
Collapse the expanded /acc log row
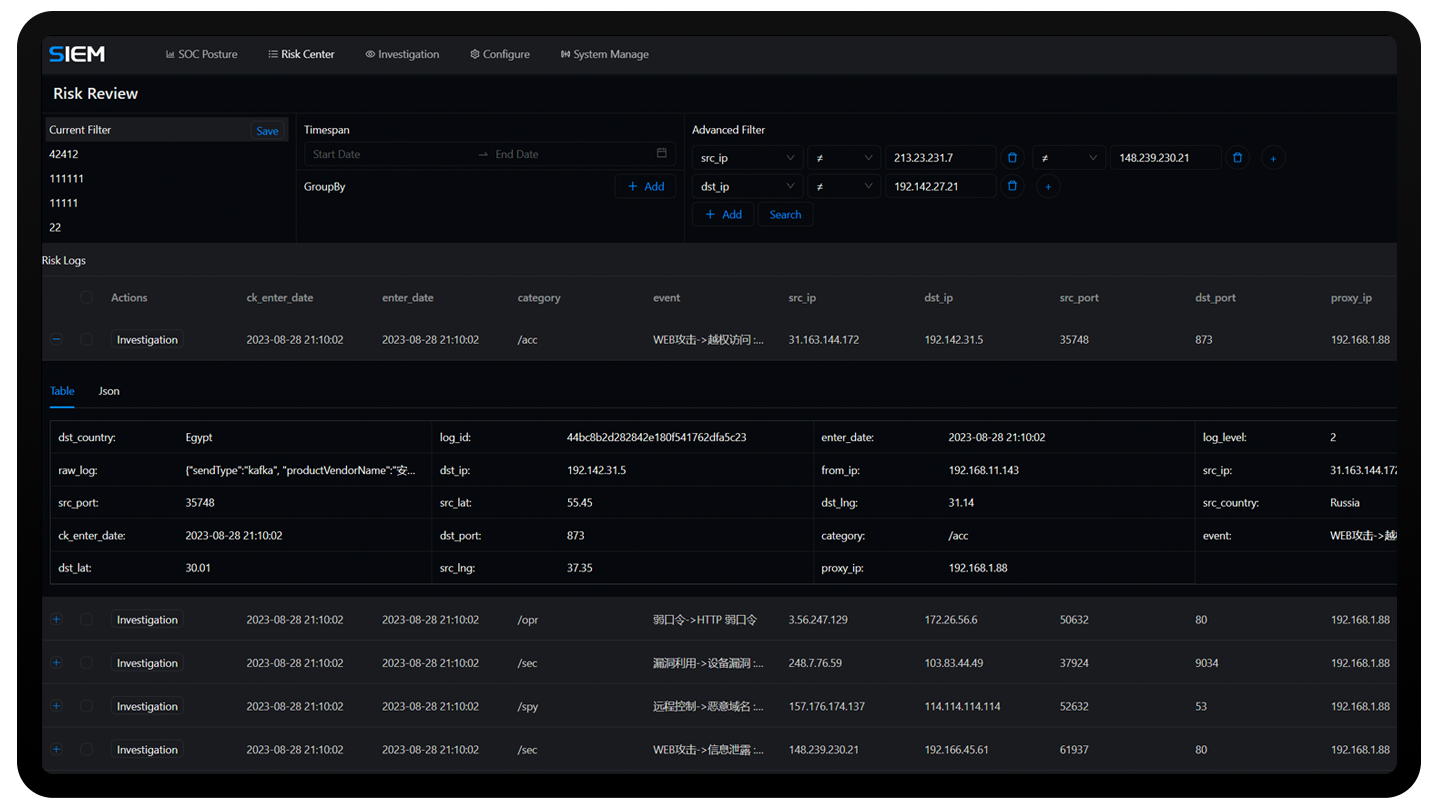coord(56,340)
